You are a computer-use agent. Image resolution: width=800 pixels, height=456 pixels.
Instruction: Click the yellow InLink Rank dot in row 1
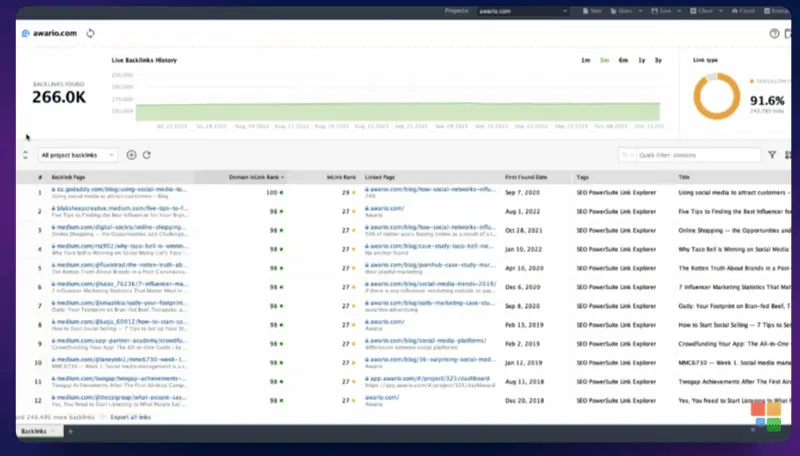coord(353,193)
